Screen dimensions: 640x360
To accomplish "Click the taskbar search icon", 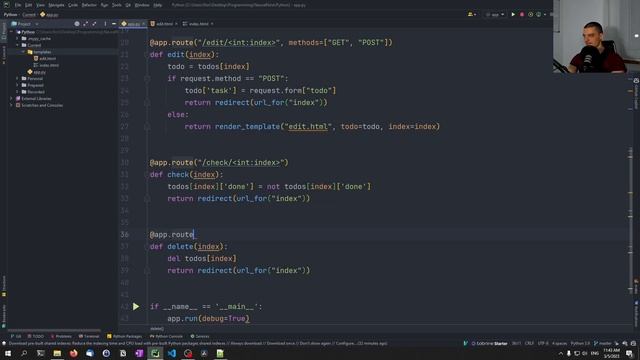I will pyautogui.click(x=24, y=353).
